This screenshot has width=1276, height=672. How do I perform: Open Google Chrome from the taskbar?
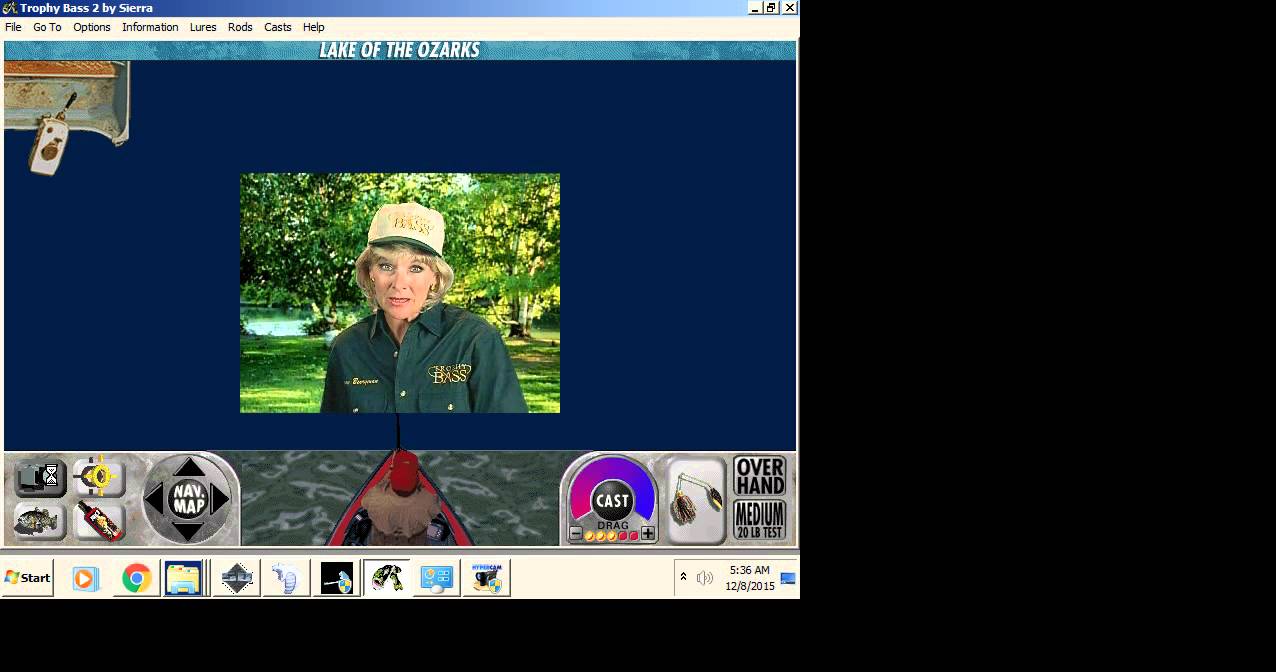tap(136, 578)
